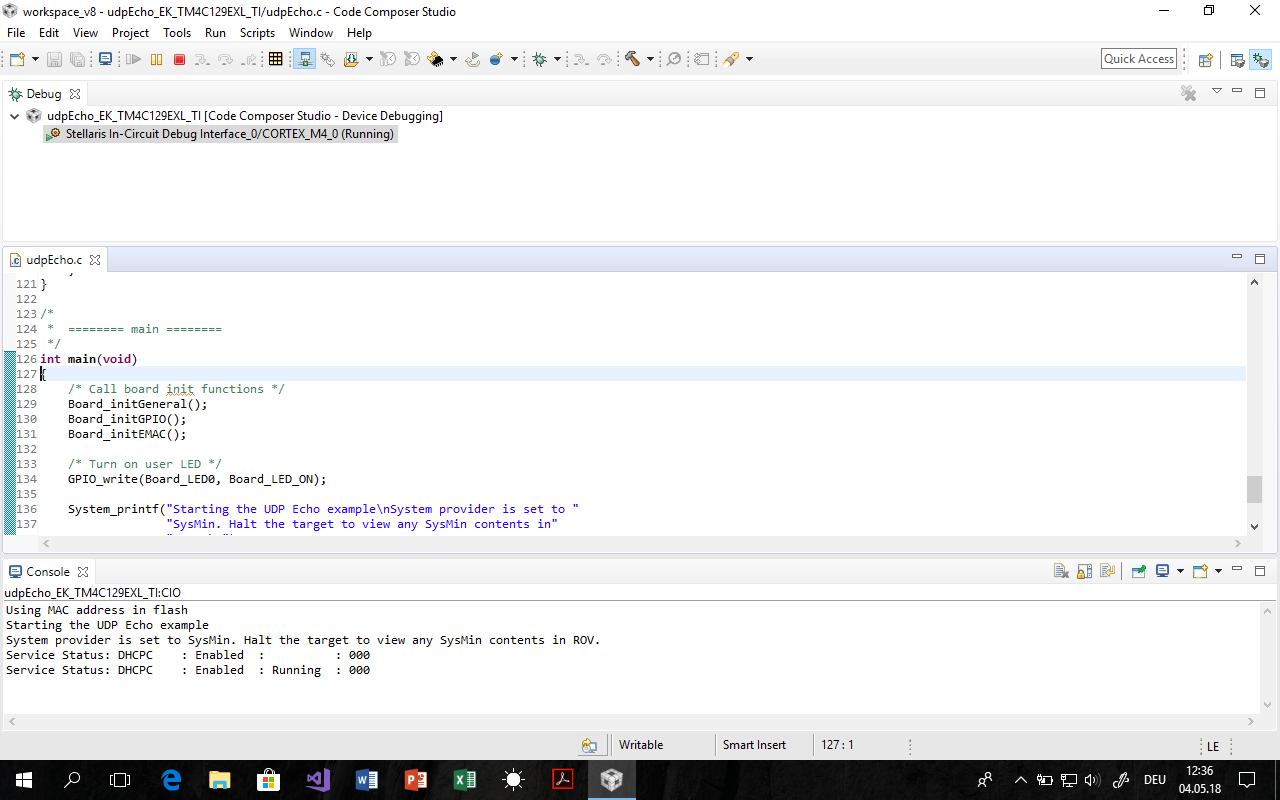This screenshot has height=800, width=1280.
Task: Open the New file dropdown arrow
Action: point(35,60)
